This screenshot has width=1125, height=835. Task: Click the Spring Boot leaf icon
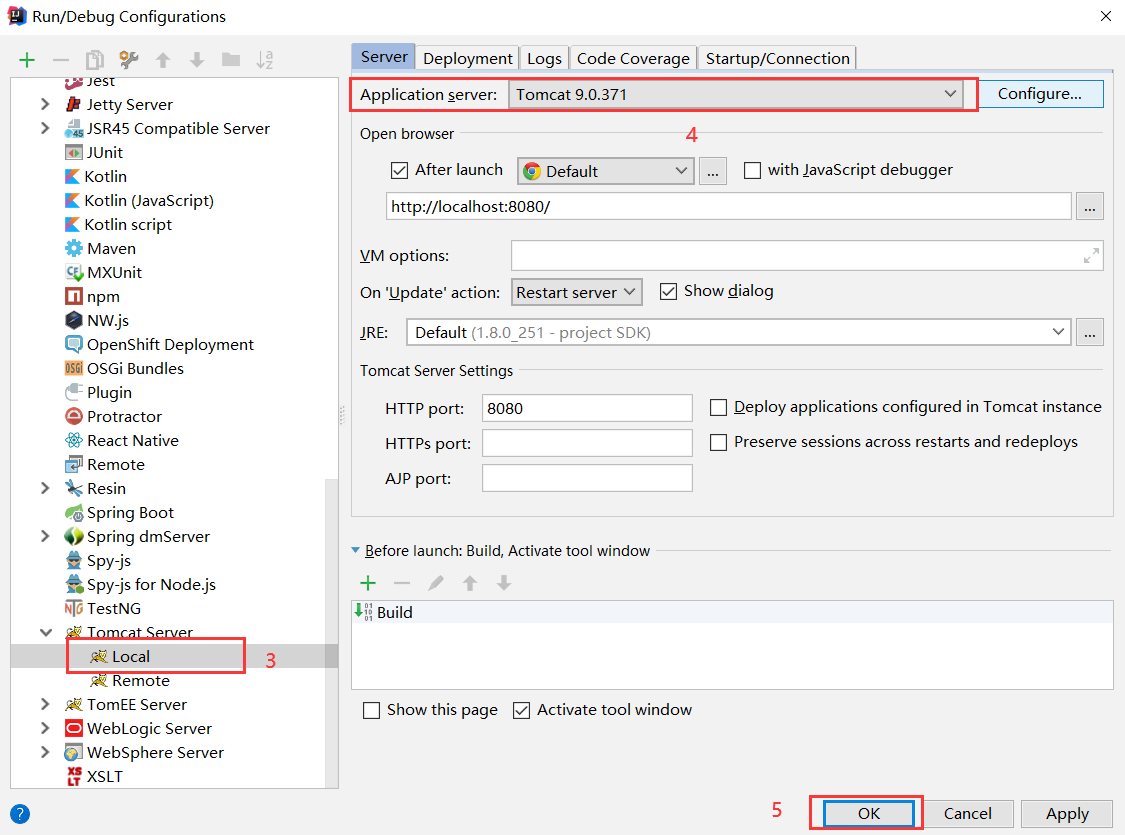click(73, 513)
